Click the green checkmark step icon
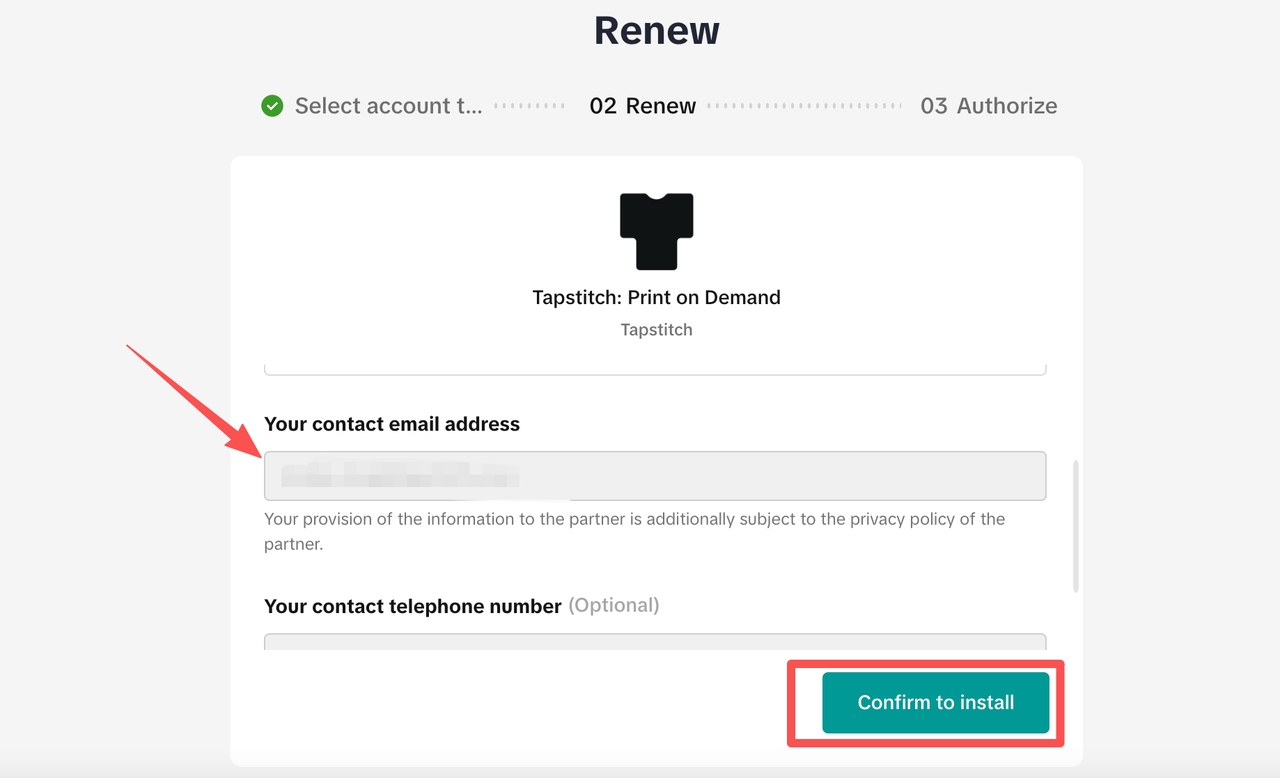Image resolution: width=1280 pixels, height=778 pixels. 272,106
